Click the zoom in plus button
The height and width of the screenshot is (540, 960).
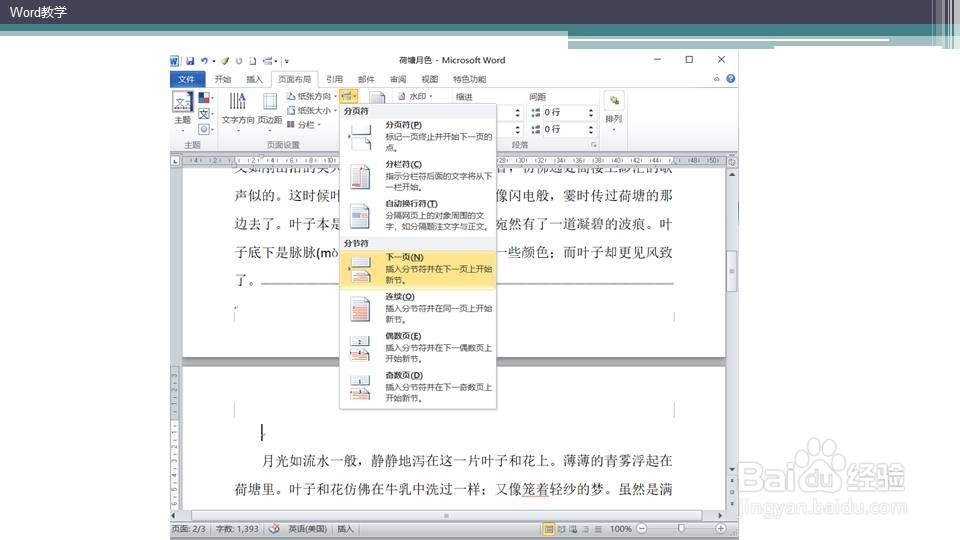click(721, 528)
